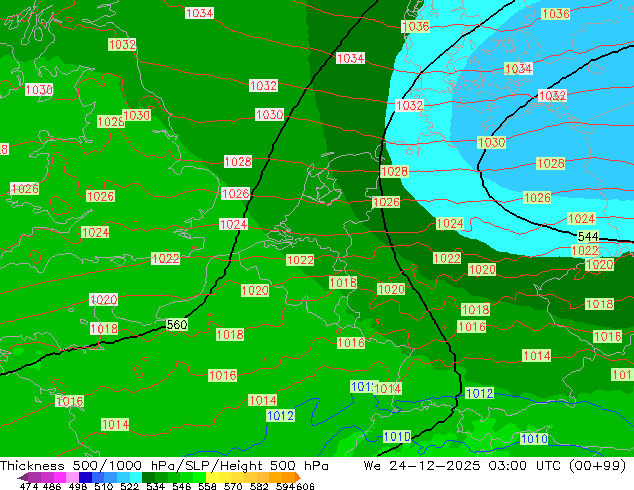Click the 498 value under the legend
Image resolution: width=634 pixels, height=490 pixels.
(x=76, y=486)
